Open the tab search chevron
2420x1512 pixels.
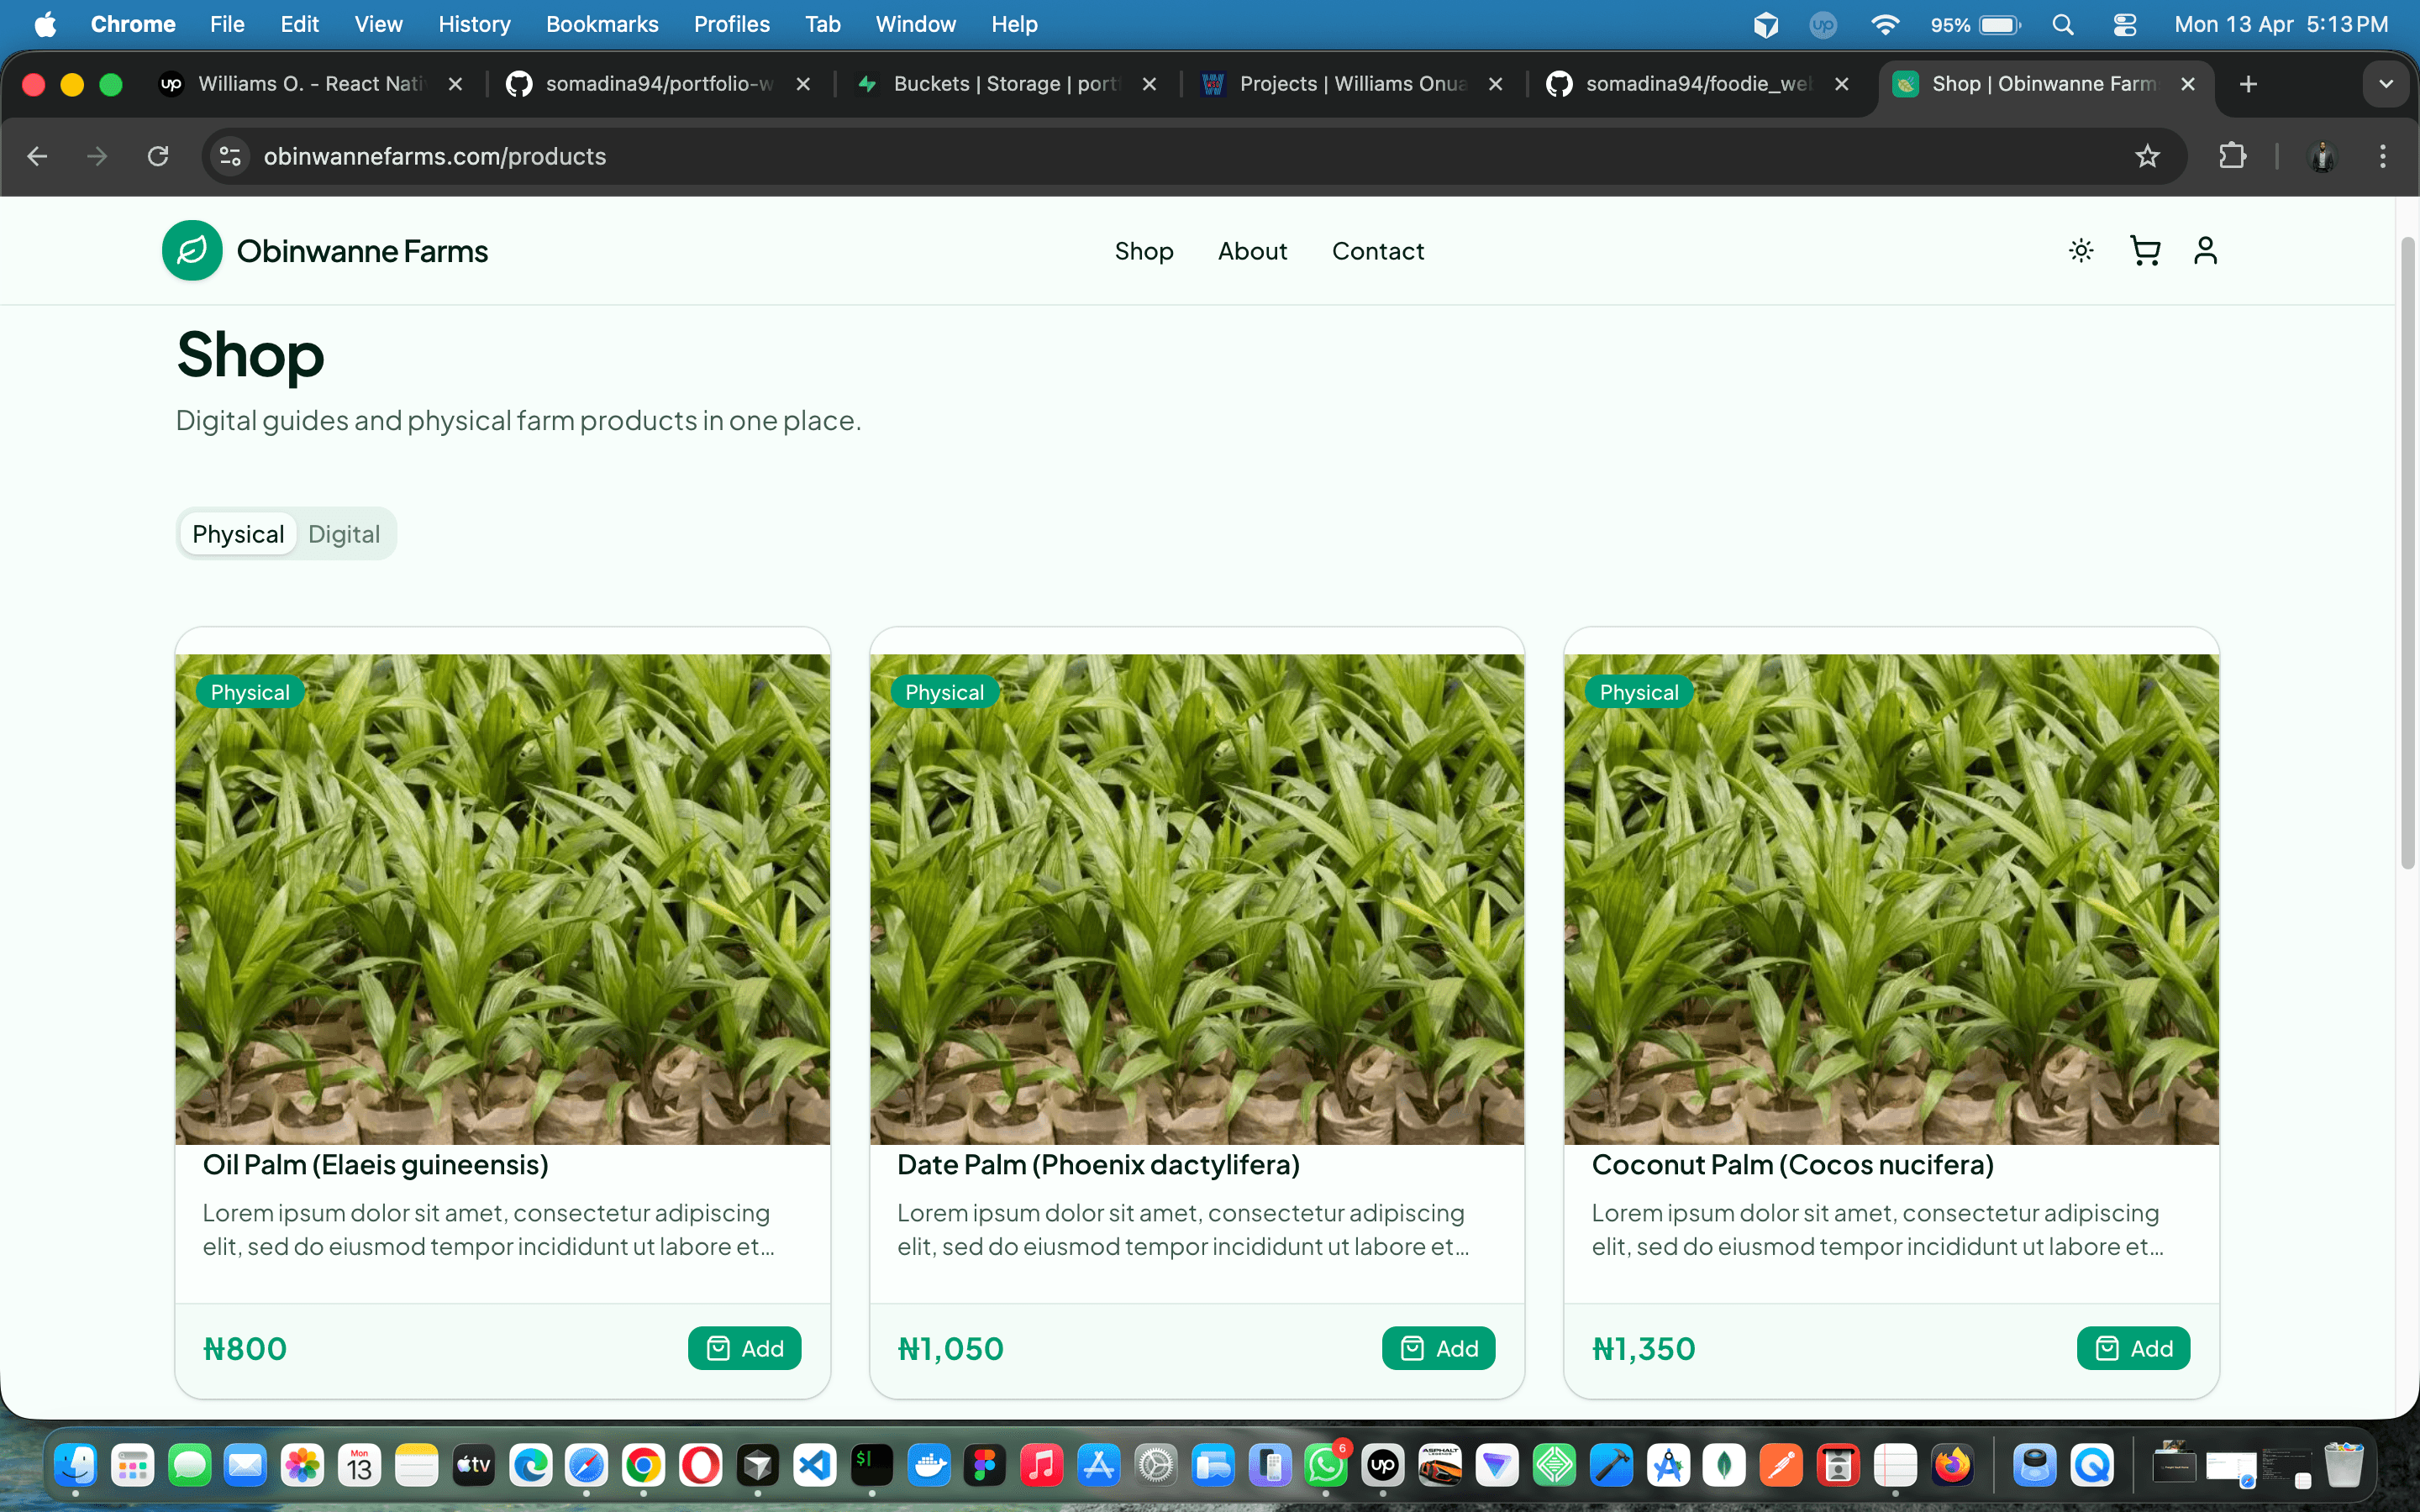pyautogui.click(x=2386, y=84)
